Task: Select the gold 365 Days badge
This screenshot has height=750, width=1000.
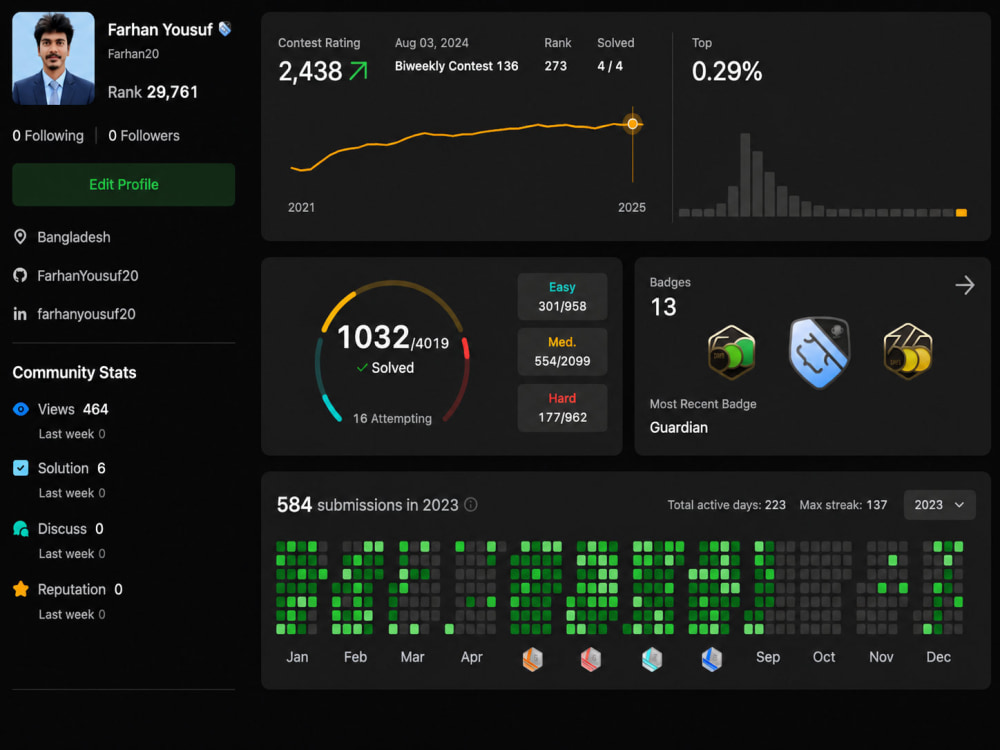Action: tap(908, 351)
